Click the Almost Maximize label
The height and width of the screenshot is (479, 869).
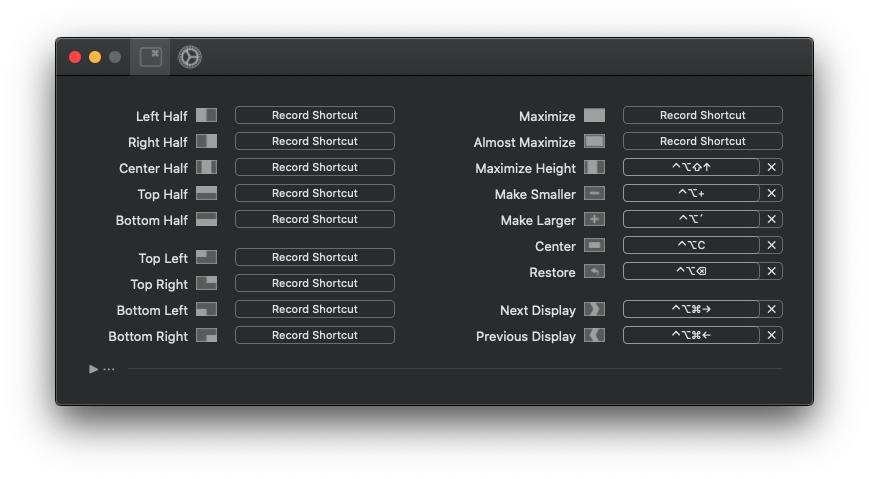coord(524,142)
